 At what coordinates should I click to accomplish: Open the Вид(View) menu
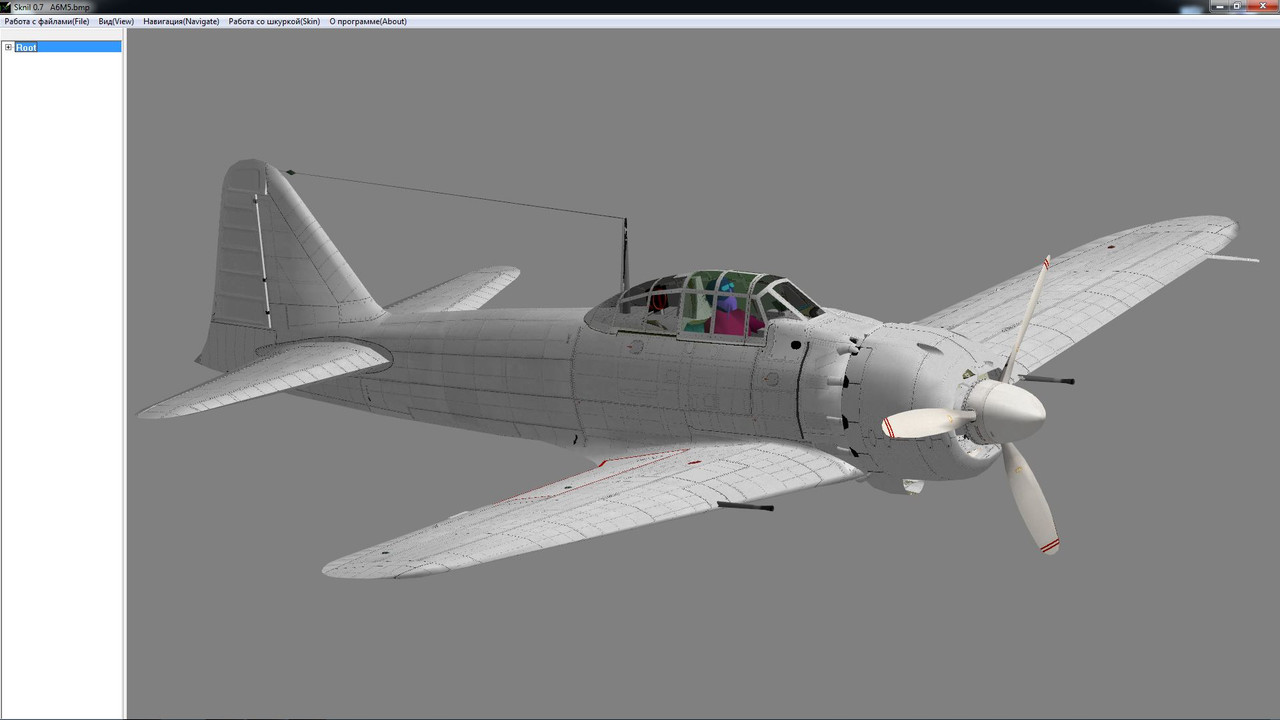click(x=116, y=21)
